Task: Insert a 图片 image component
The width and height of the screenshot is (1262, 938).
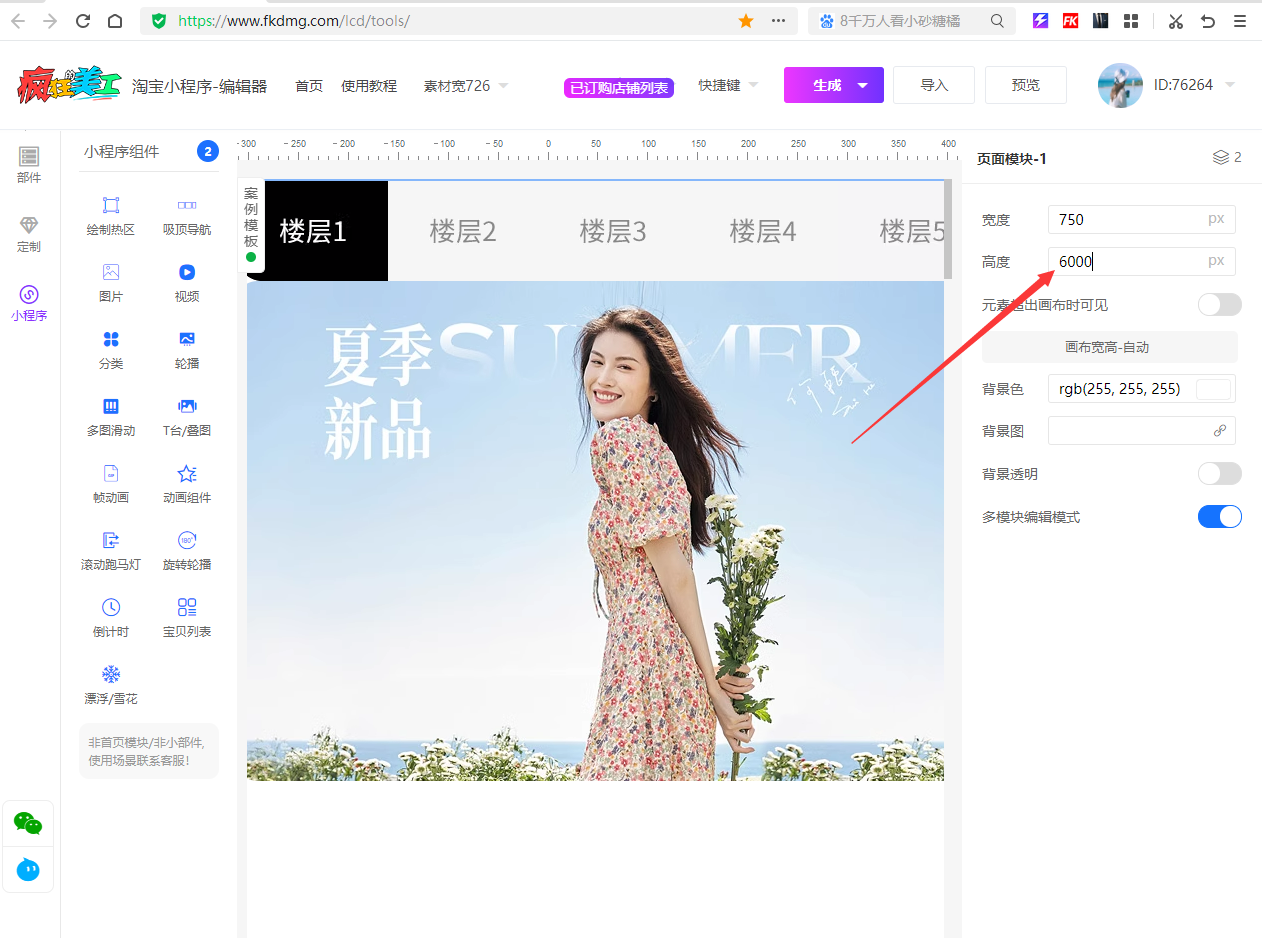Action: pos(111,283)
